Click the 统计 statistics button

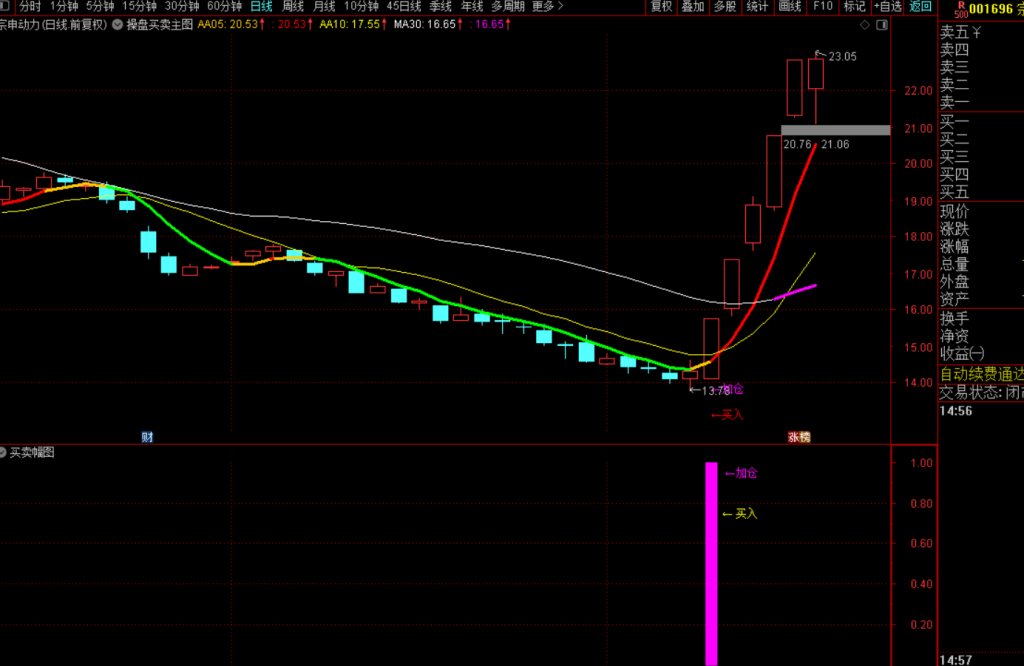757,7
